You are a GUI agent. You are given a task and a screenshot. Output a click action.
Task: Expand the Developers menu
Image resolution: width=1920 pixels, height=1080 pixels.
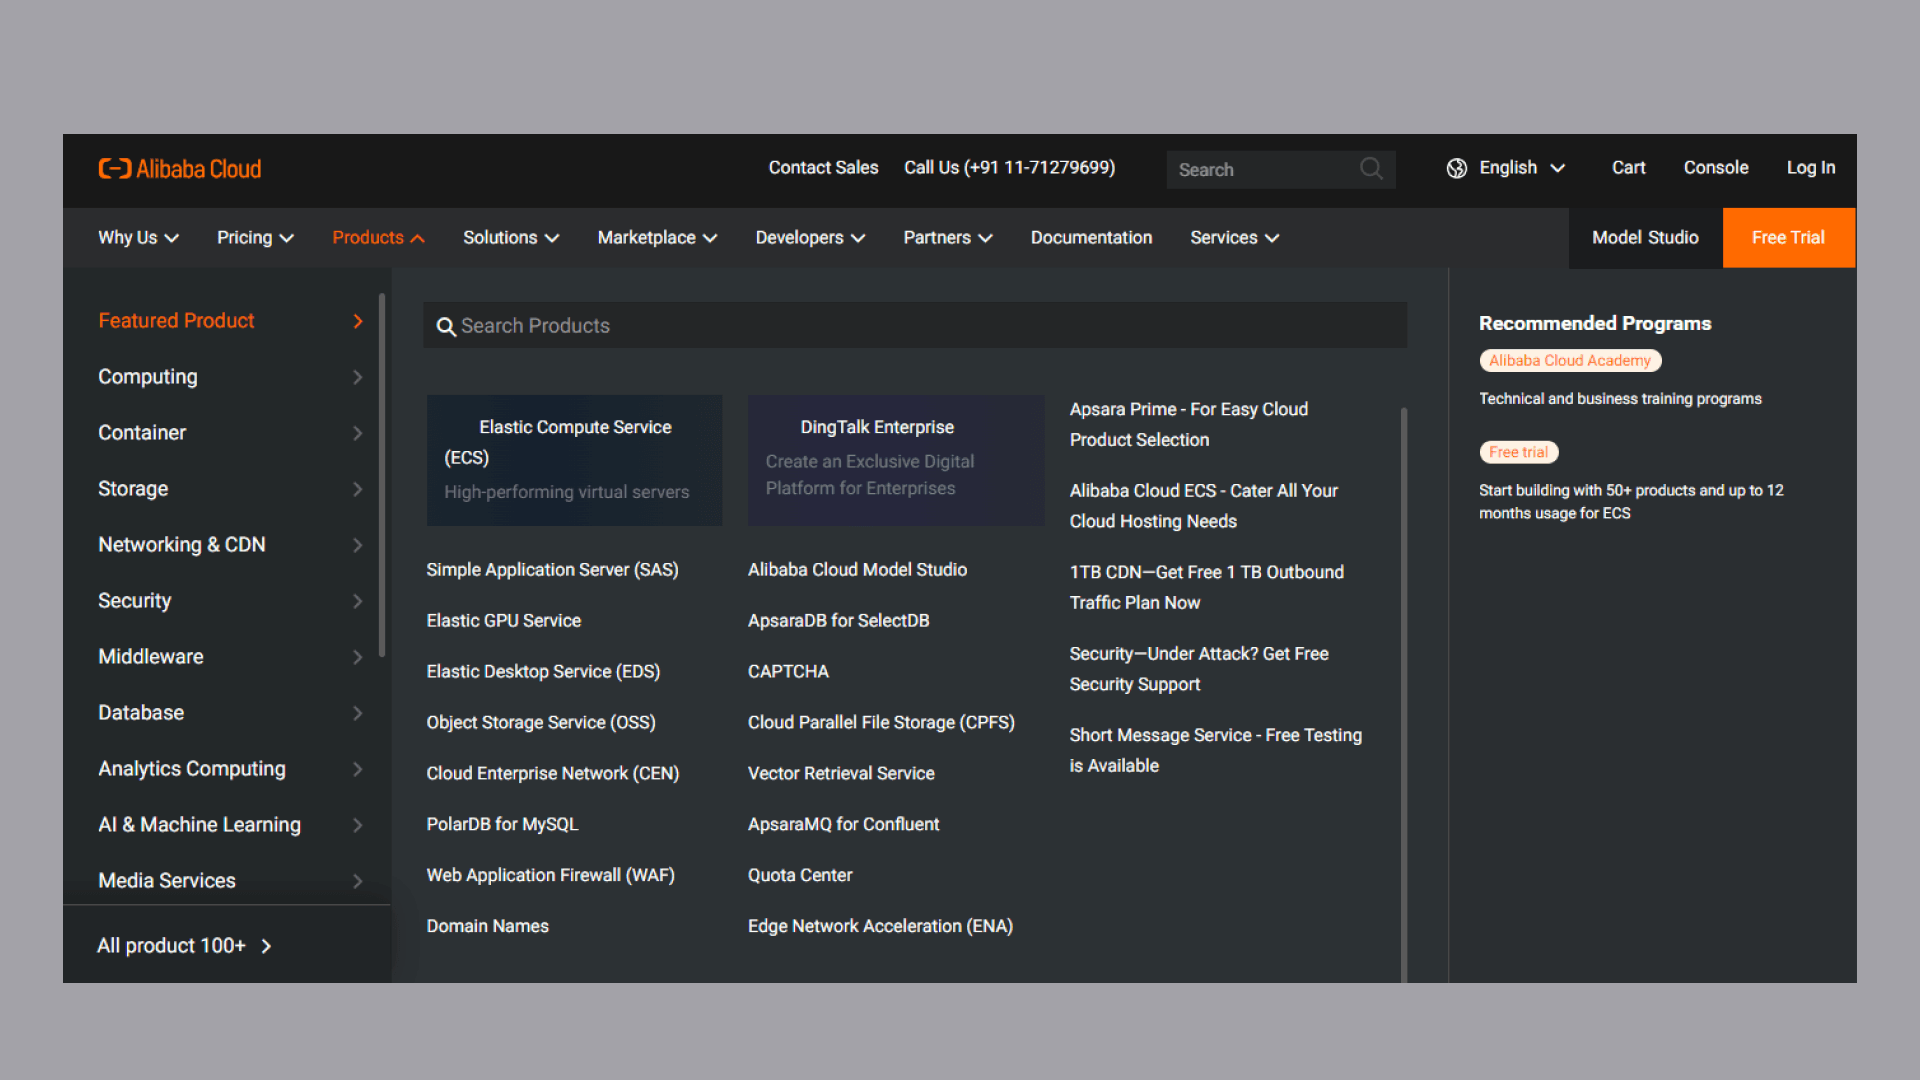point(810,238)
